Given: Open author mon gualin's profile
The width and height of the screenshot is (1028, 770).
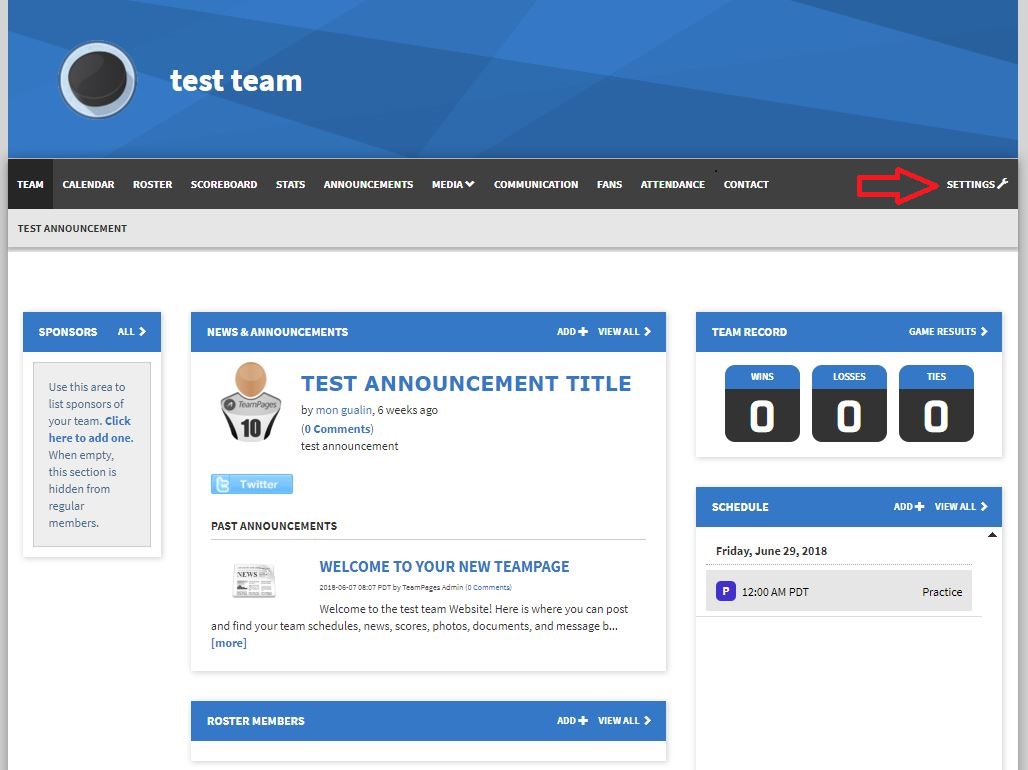Looking at the screenshot, I should (x=344, y=410).
